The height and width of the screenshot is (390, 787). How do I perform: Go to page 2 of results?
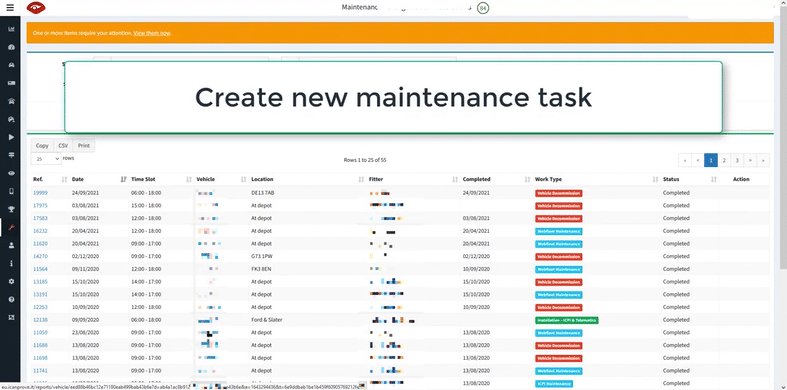coord(724,160)
